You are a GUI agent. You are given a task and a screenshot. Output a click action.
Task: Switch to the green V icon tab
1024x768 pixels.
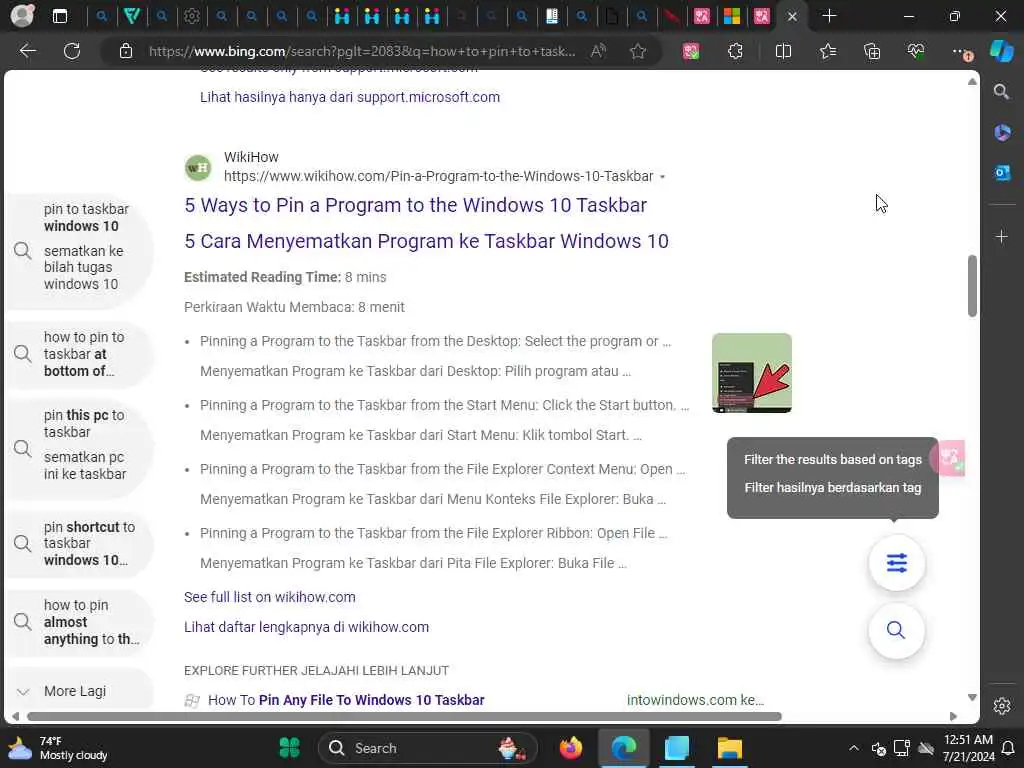point(132,16)
